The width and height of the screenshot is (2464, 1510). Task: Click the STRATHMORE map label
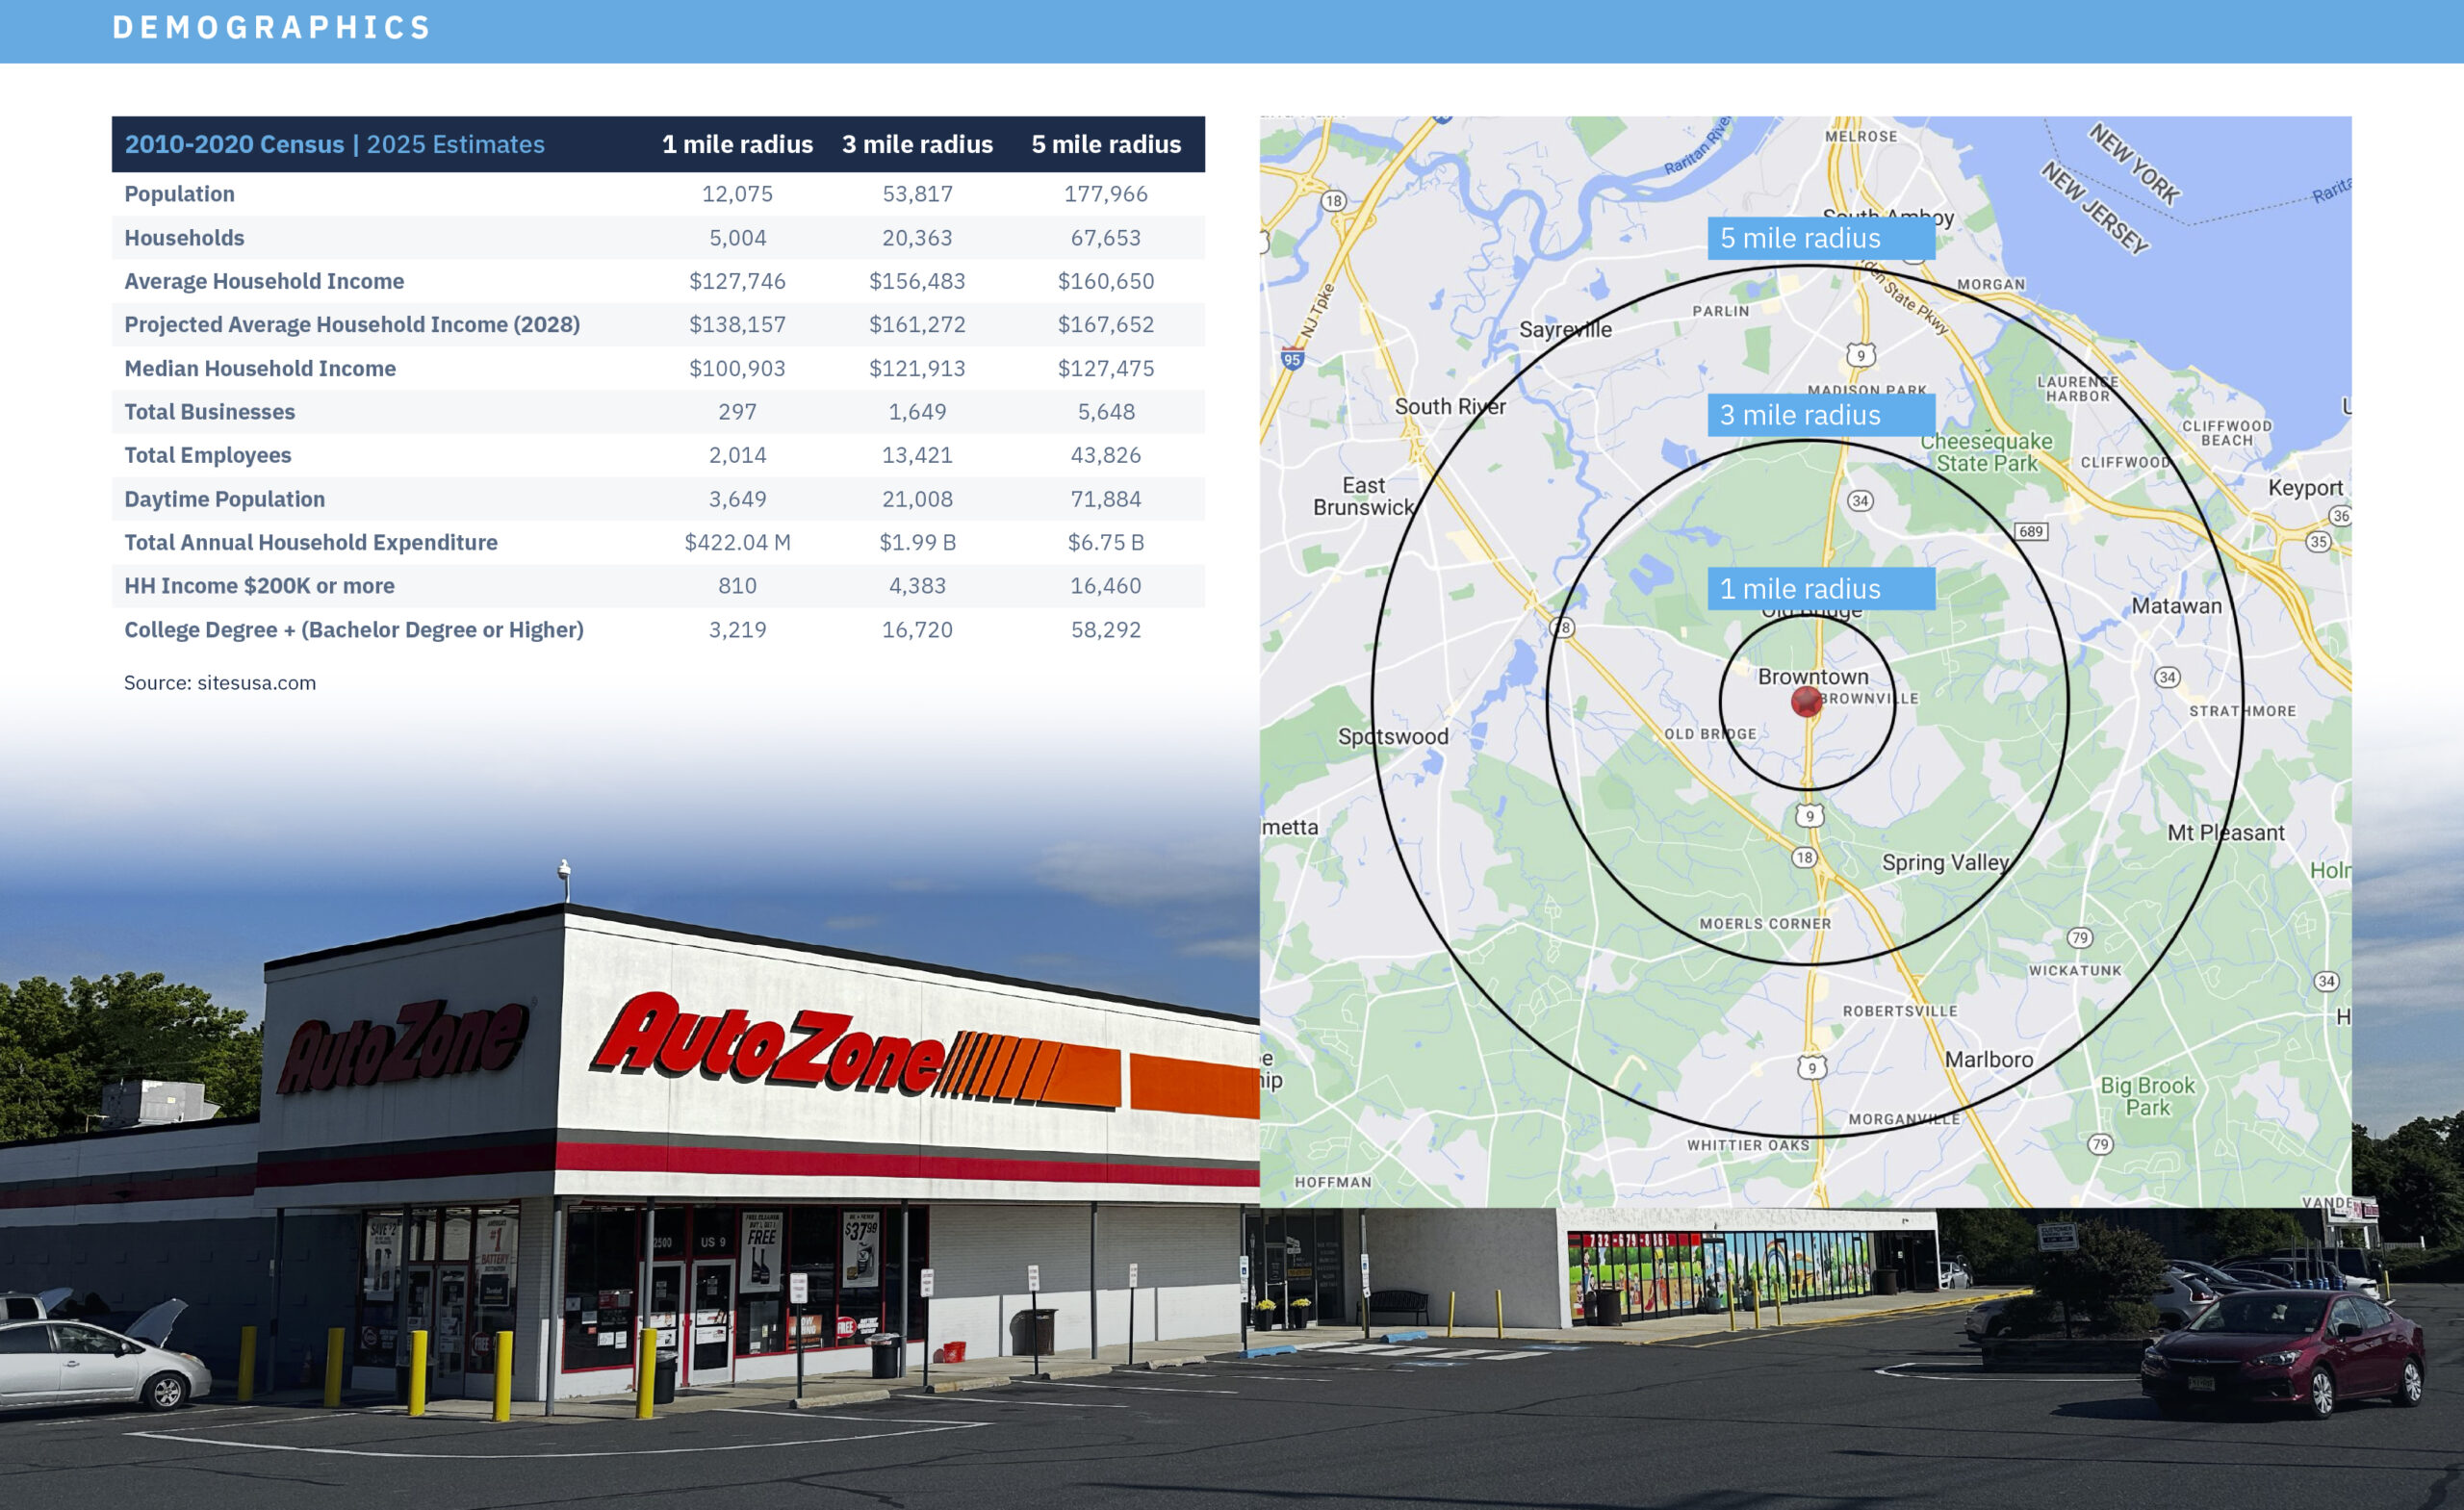pyautogui.click(x=2243, y=711)
